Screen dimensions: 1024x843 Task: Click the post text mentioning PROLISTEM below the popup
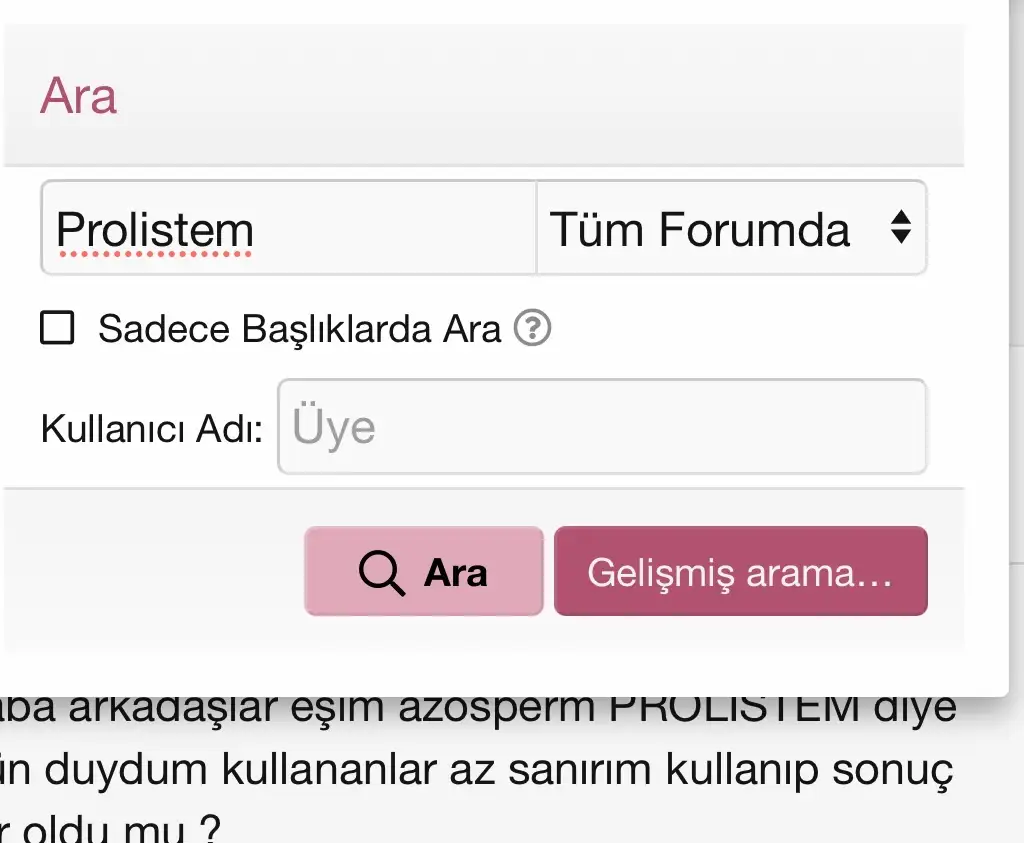(480, 712)
